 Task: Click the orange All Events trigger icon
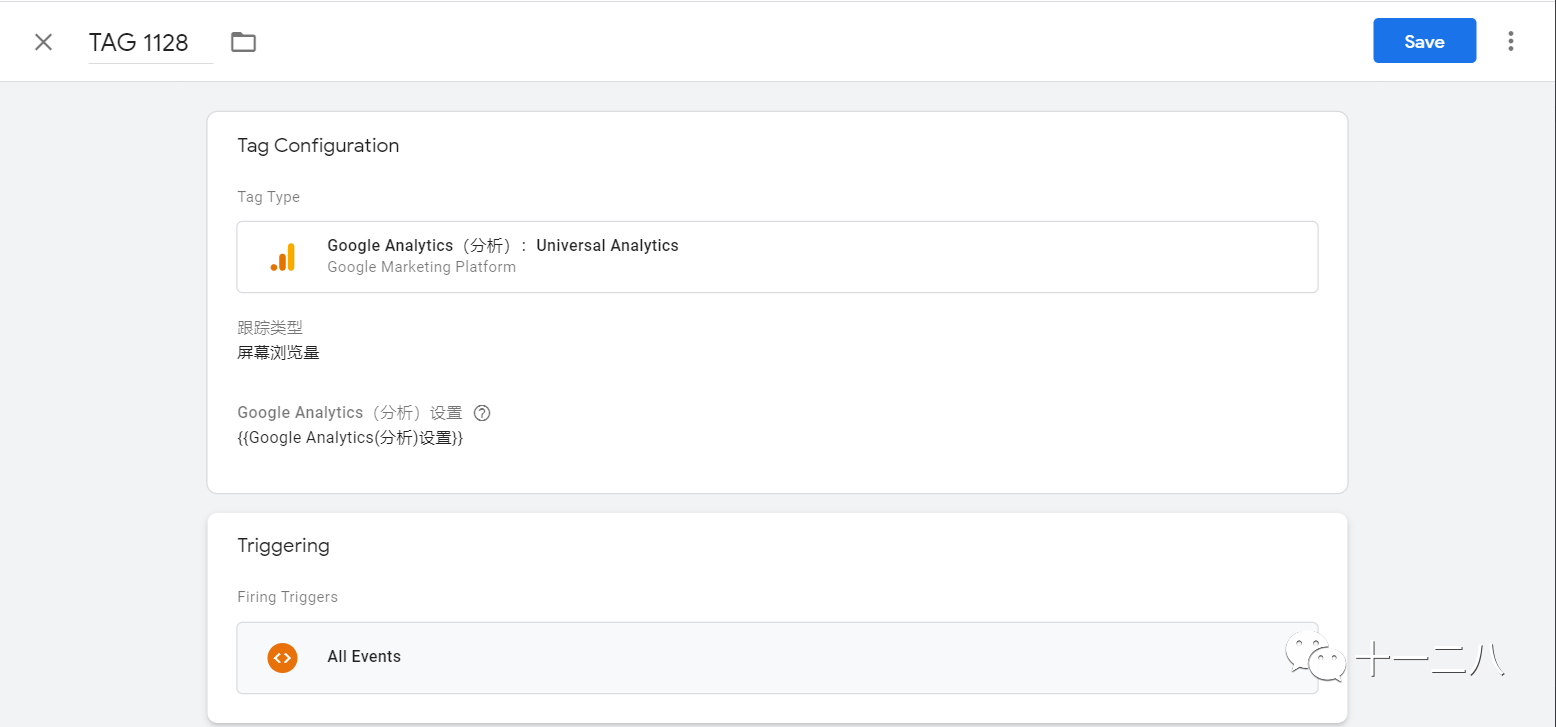(282, 657)
